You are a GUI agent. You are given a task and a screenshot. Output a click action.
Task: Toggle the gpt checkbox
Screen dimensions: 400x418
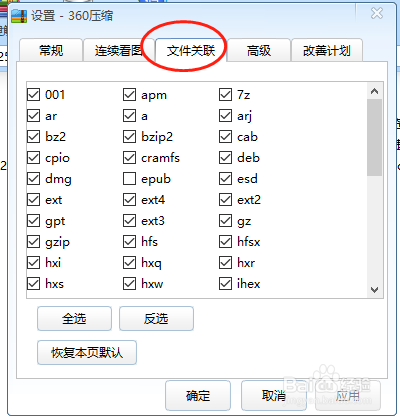point(34,221)
